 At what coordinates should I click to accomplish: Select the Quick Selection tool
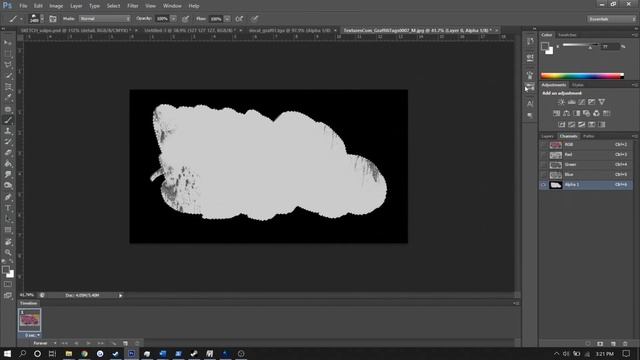click(8, 76)
